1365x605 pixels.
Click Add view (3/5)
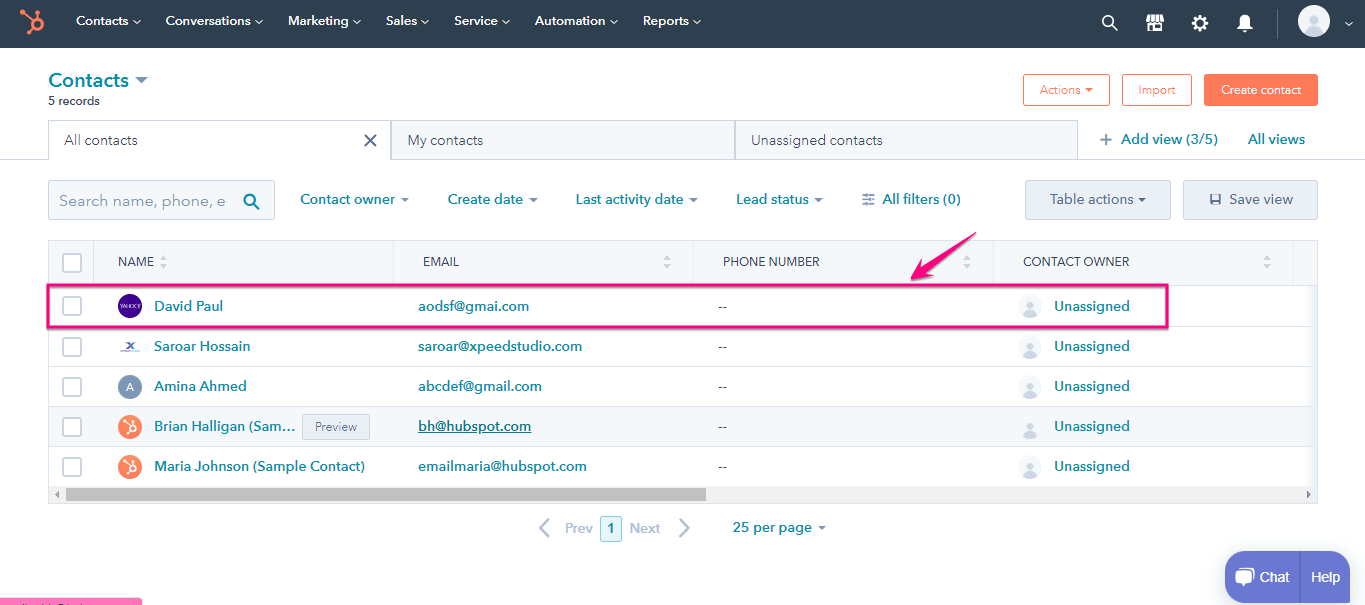[x=1158, y=139]
